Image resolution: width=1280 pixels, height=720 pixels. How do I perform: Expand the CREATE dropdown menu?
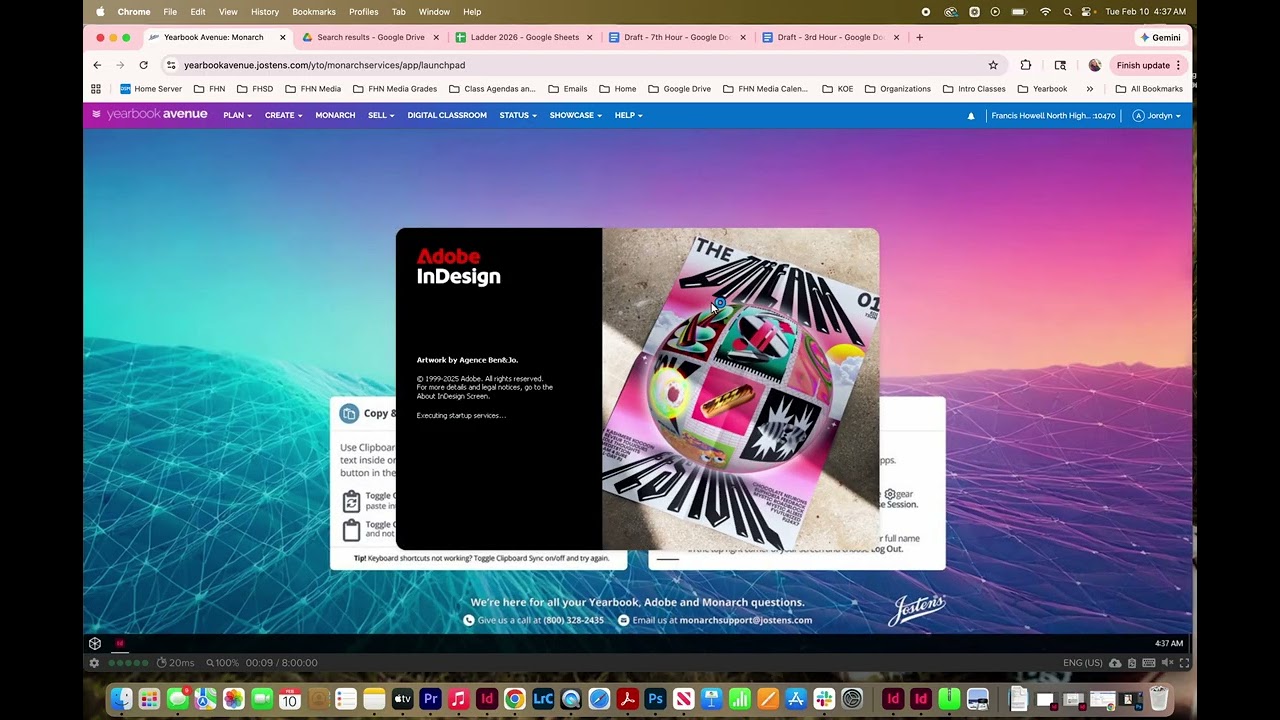click(283, 116)
